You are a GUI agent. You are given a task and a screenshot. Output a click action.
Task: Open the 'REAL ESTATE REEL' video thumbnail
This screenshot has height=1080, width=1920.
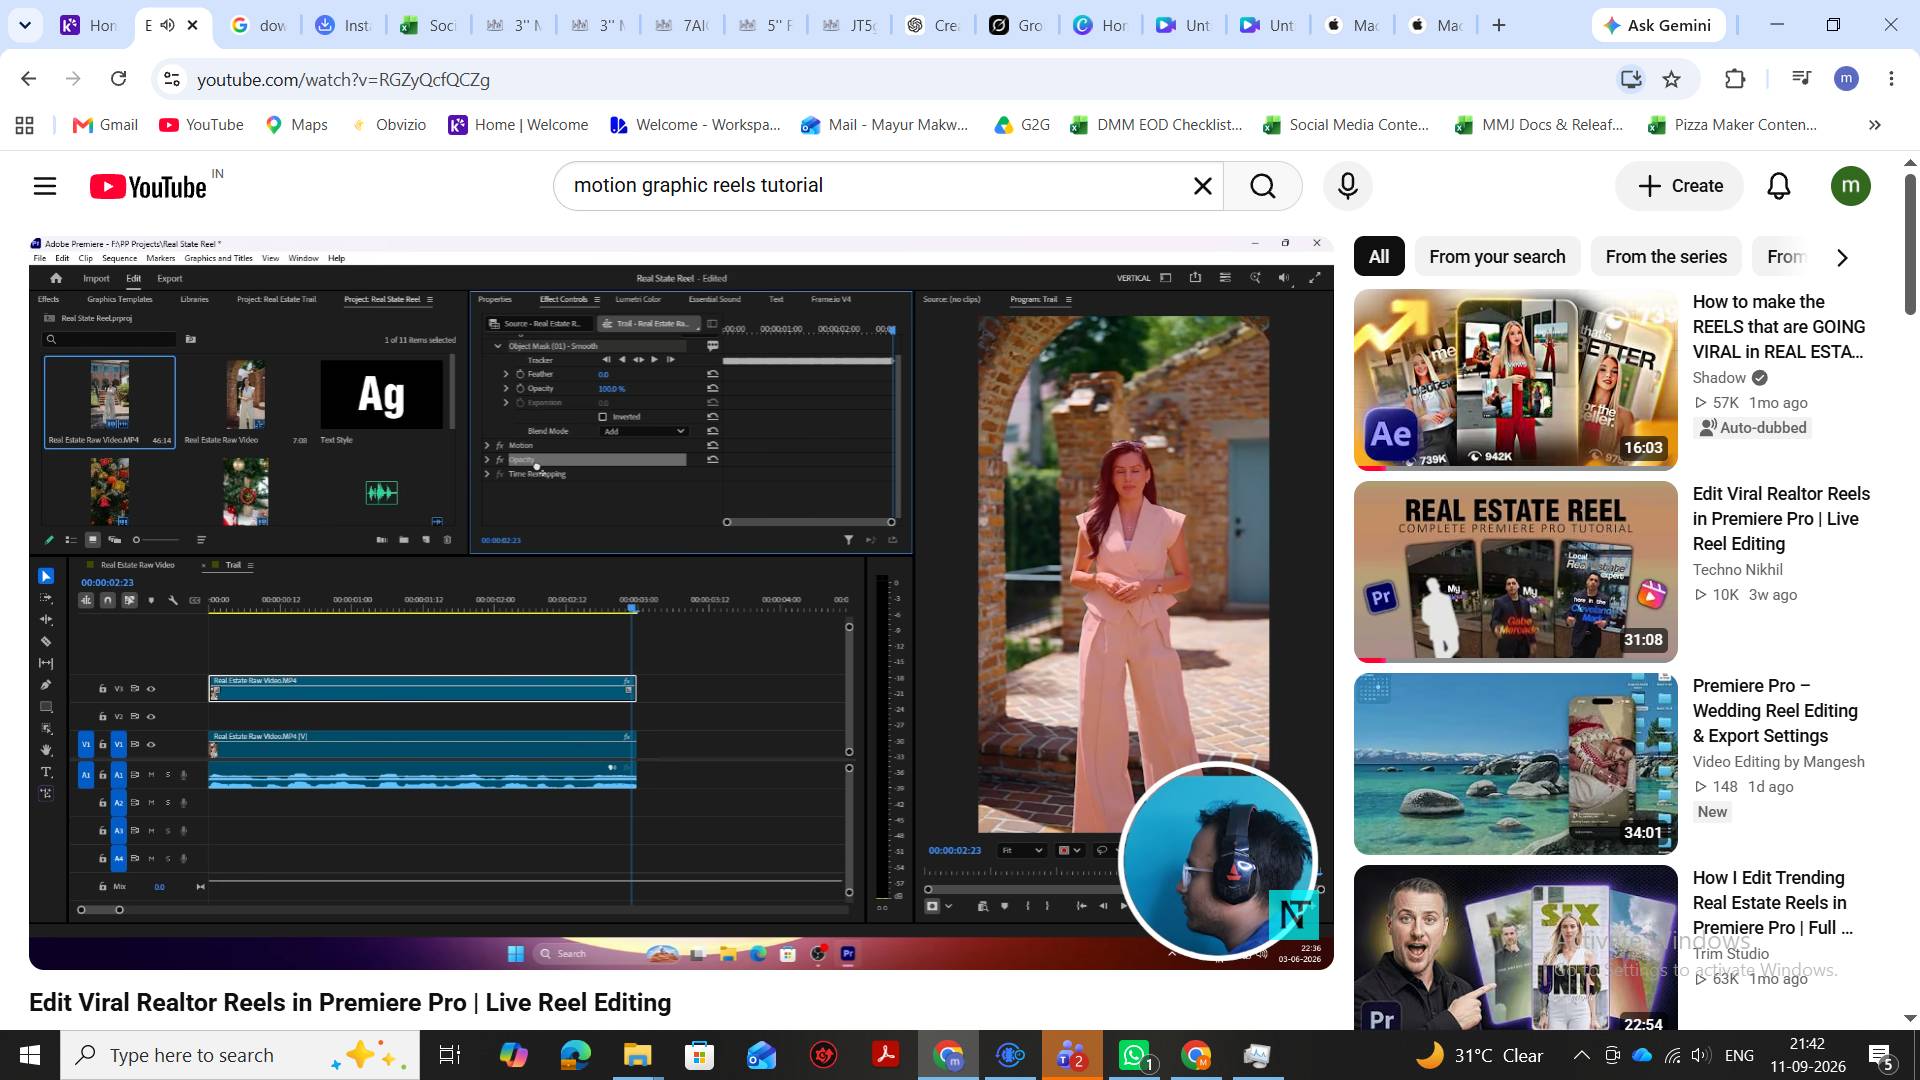(x=1515, y=572)
